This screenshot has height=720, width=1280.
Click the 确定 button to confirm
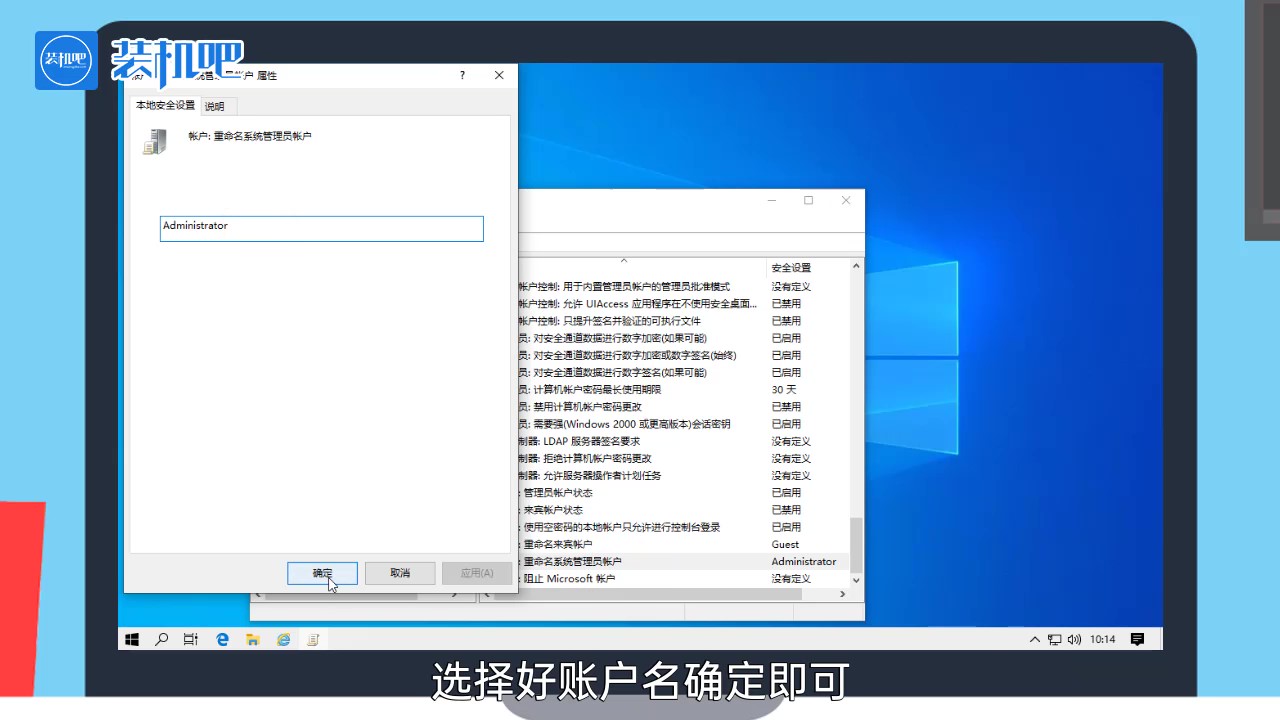click(x=322, y=572)
